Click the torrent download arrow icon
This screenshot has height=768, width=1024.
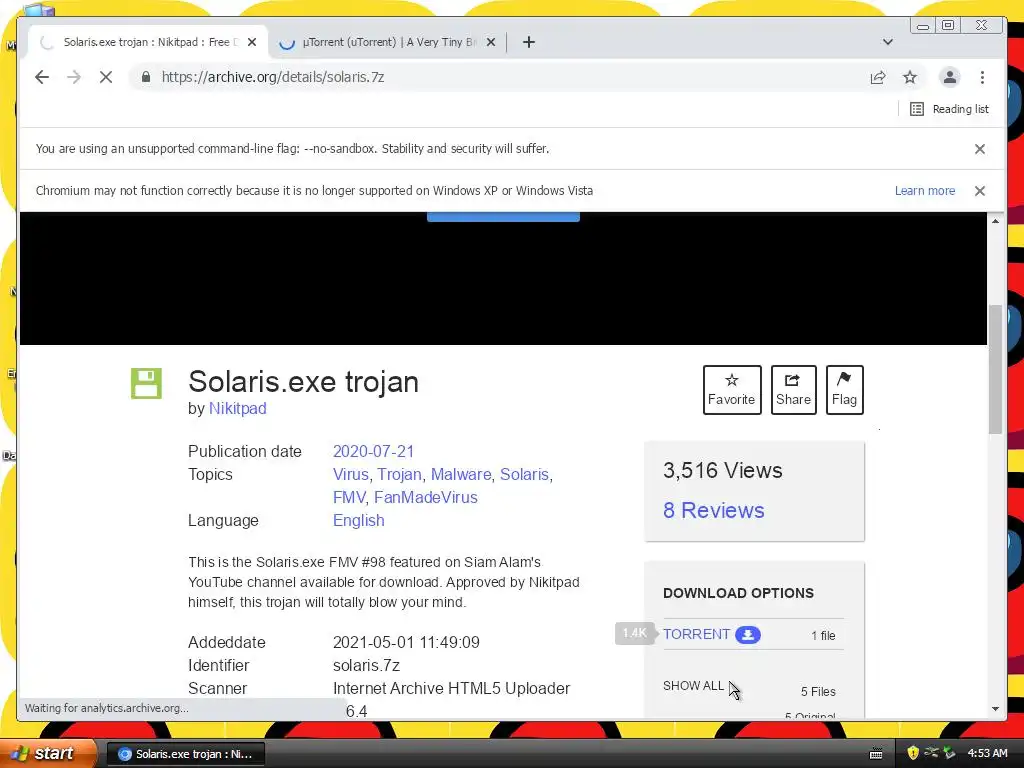(748, 635)
